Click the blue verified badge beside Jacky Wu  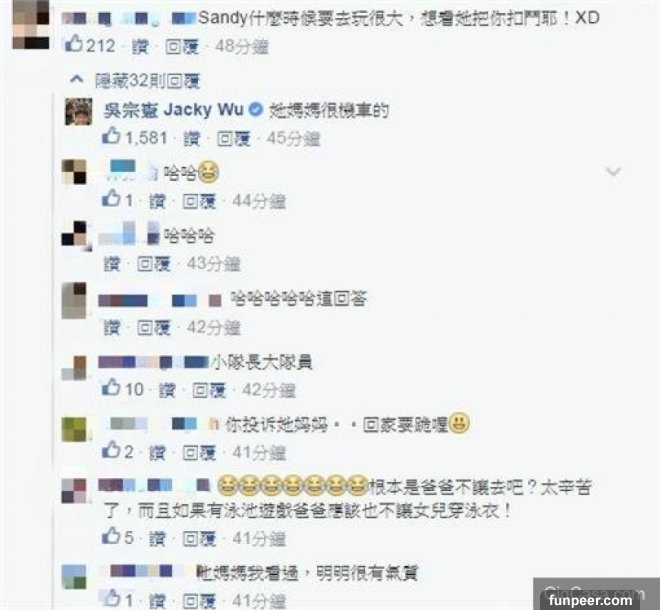pos(255,110)
